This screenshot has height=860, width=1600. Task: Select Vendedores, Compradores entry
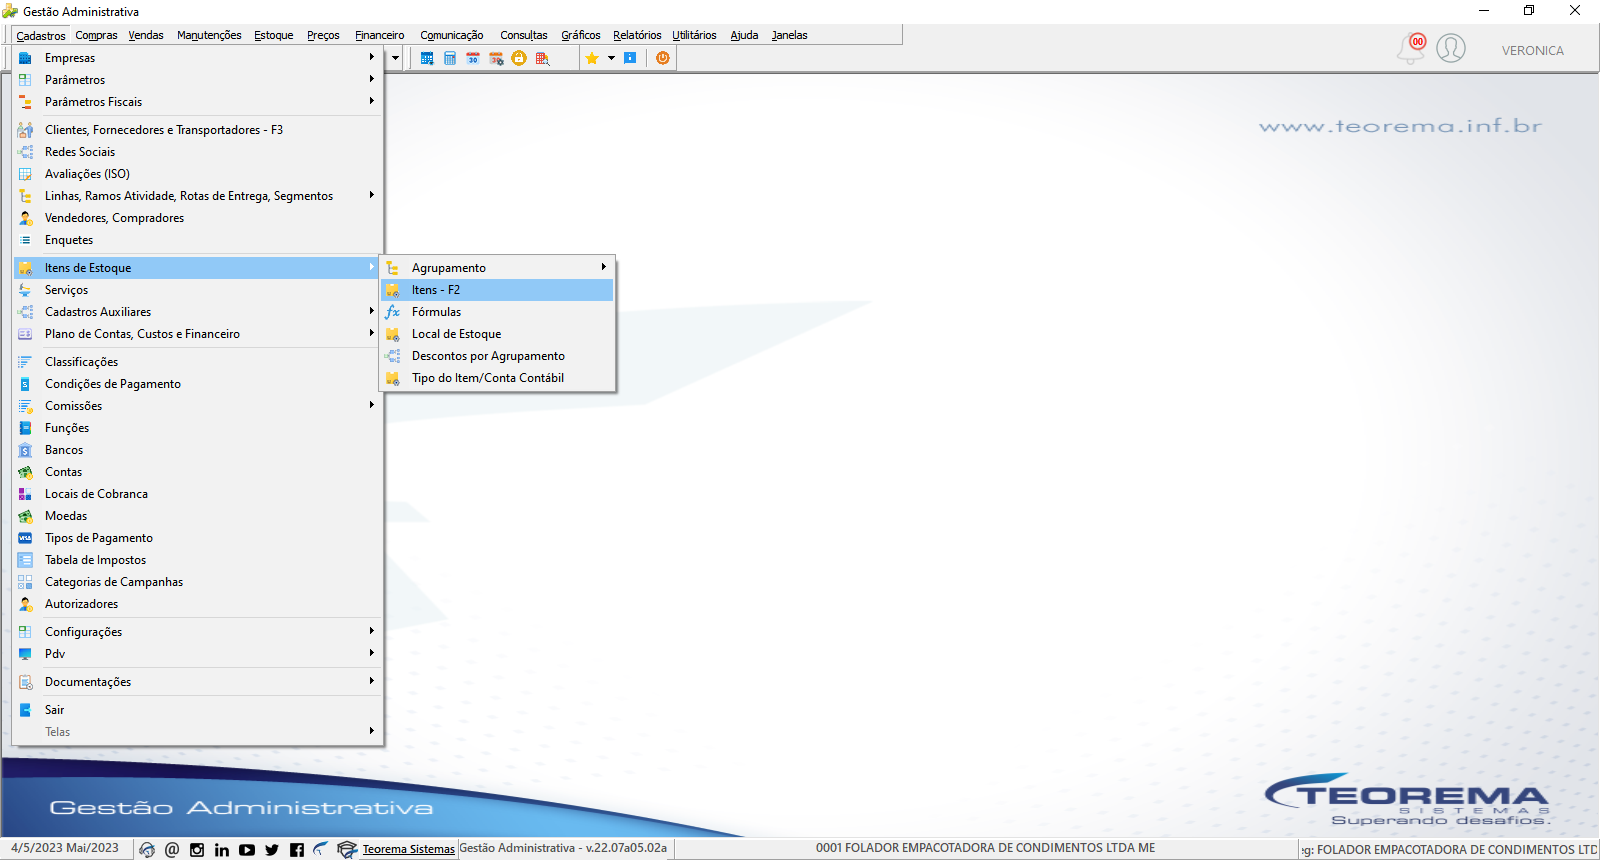pyautogui.click(x=197, y=218)
